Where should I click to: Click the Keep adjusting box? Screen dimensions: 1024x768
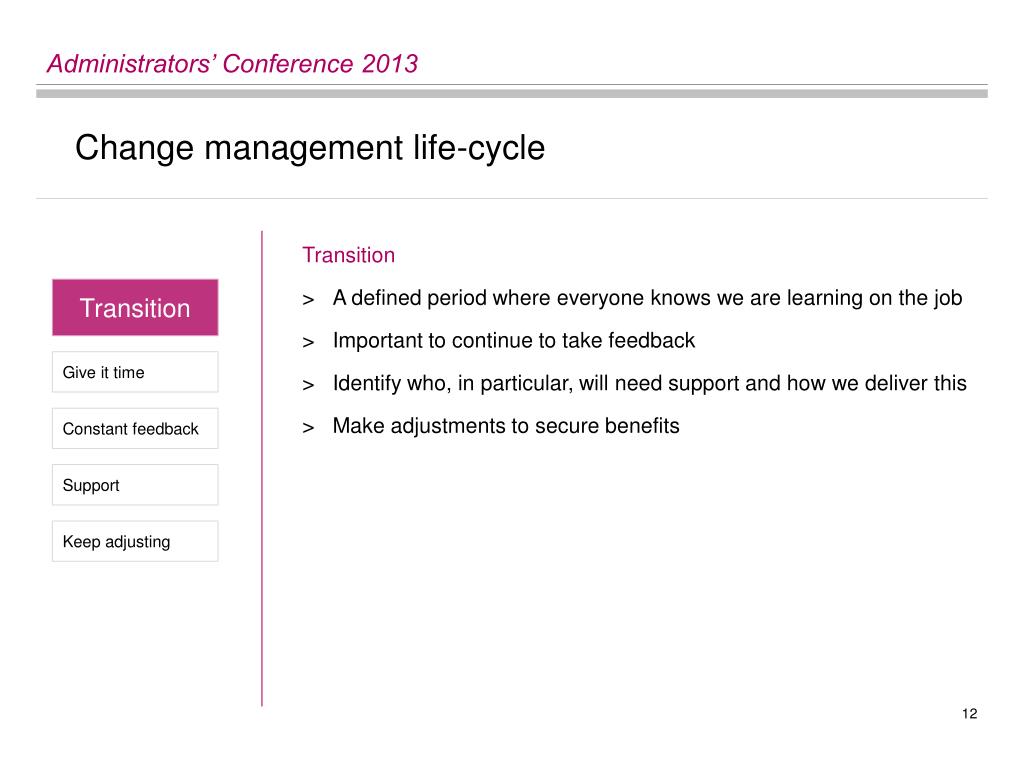click(135, 541)
